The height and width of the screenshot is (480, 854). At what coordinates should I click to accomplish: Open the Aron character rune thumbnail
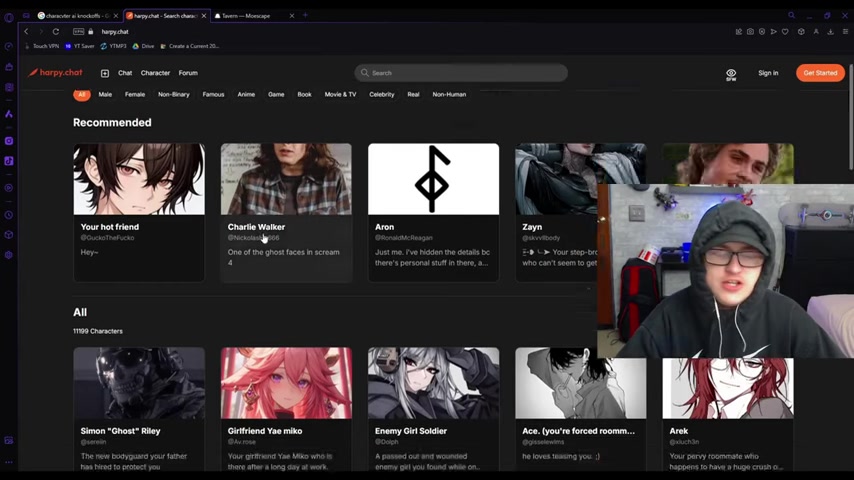pos(434,179)
